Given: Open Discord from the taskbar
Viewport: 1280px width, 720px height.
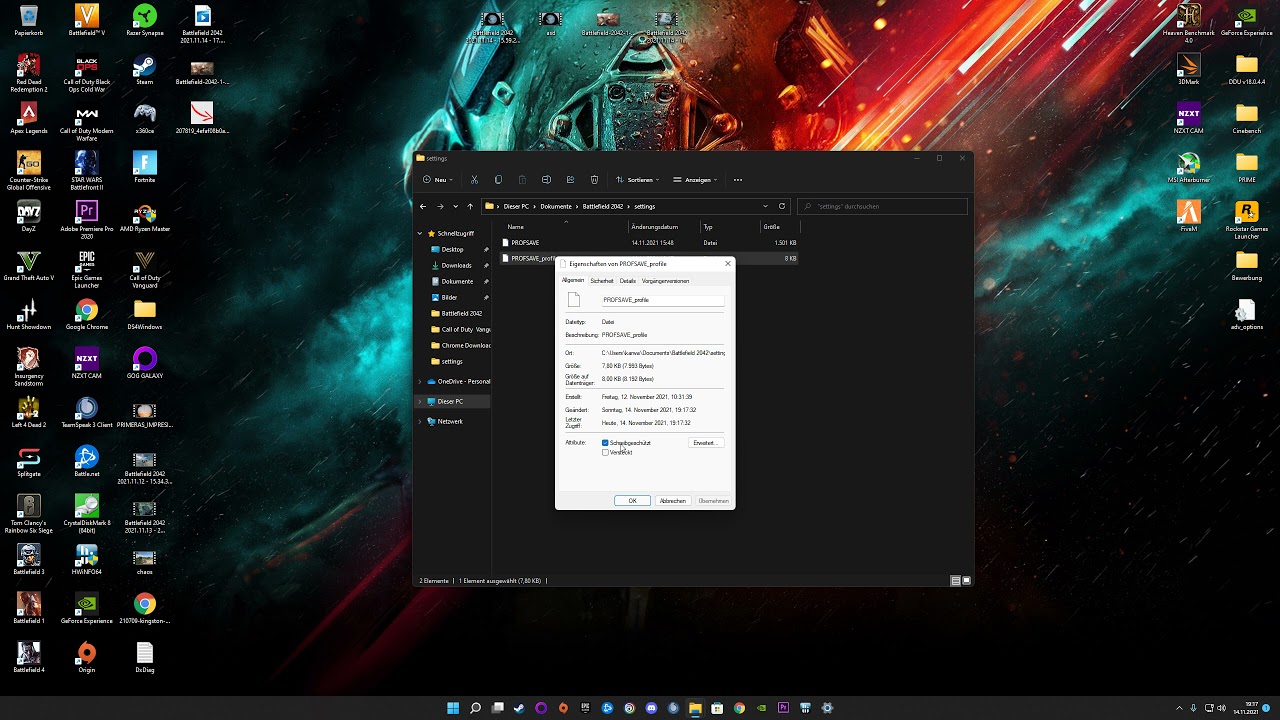Looking at the screenshot, I should (651, 708).
